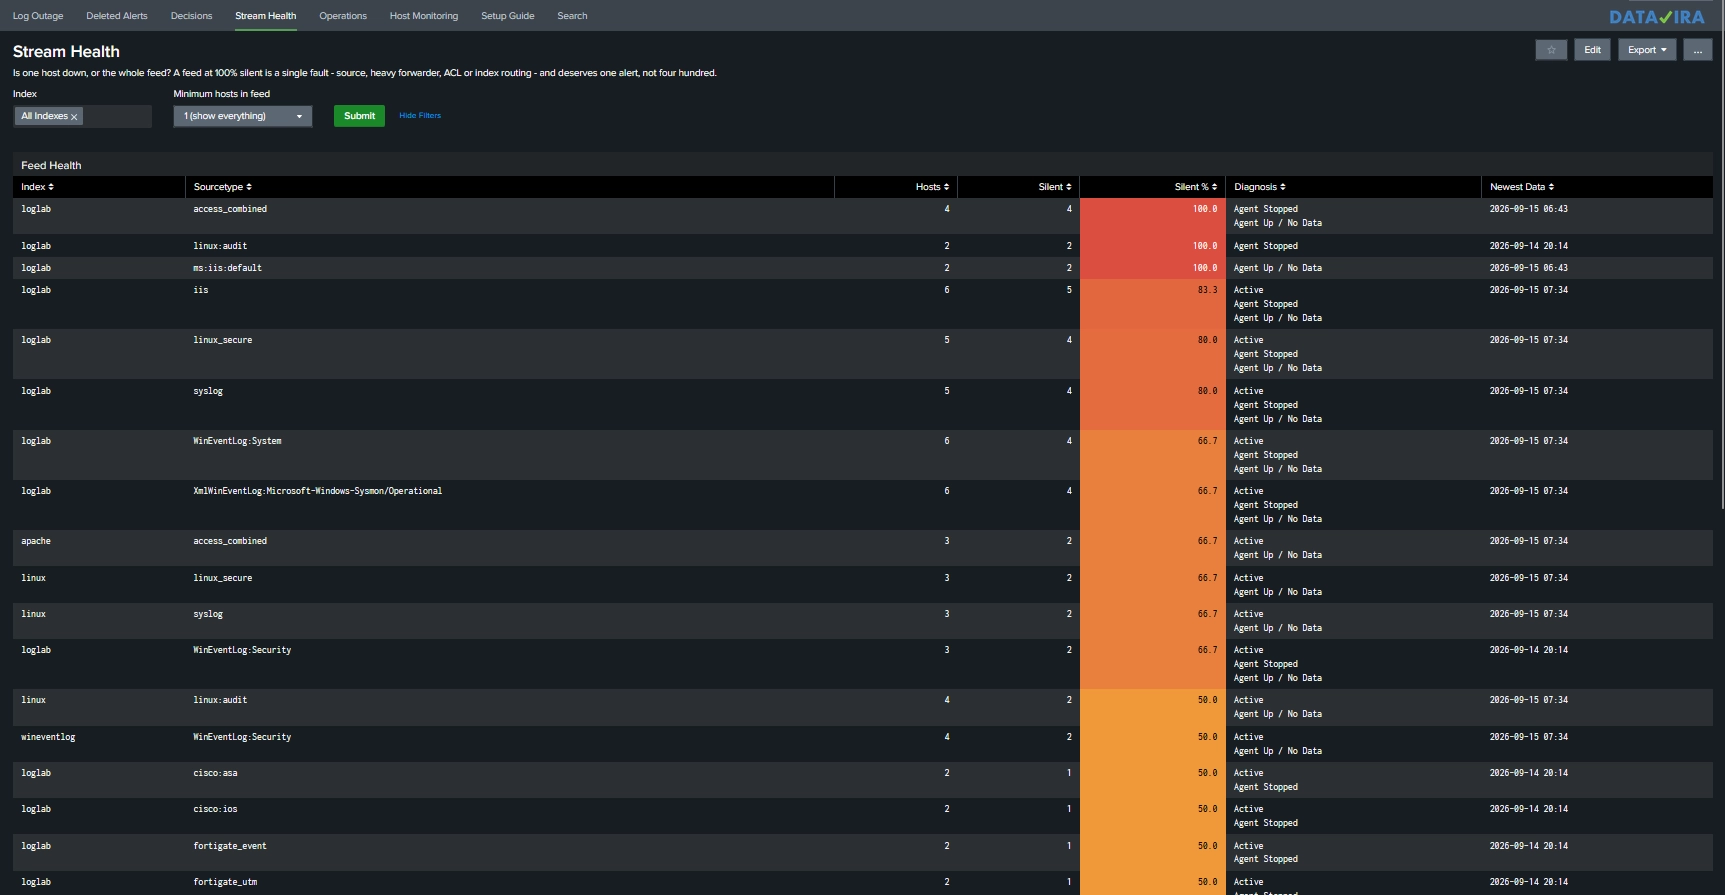Switch to the Log Outage tab
The height and width of the screenshot is (895, 1725).
38,16
